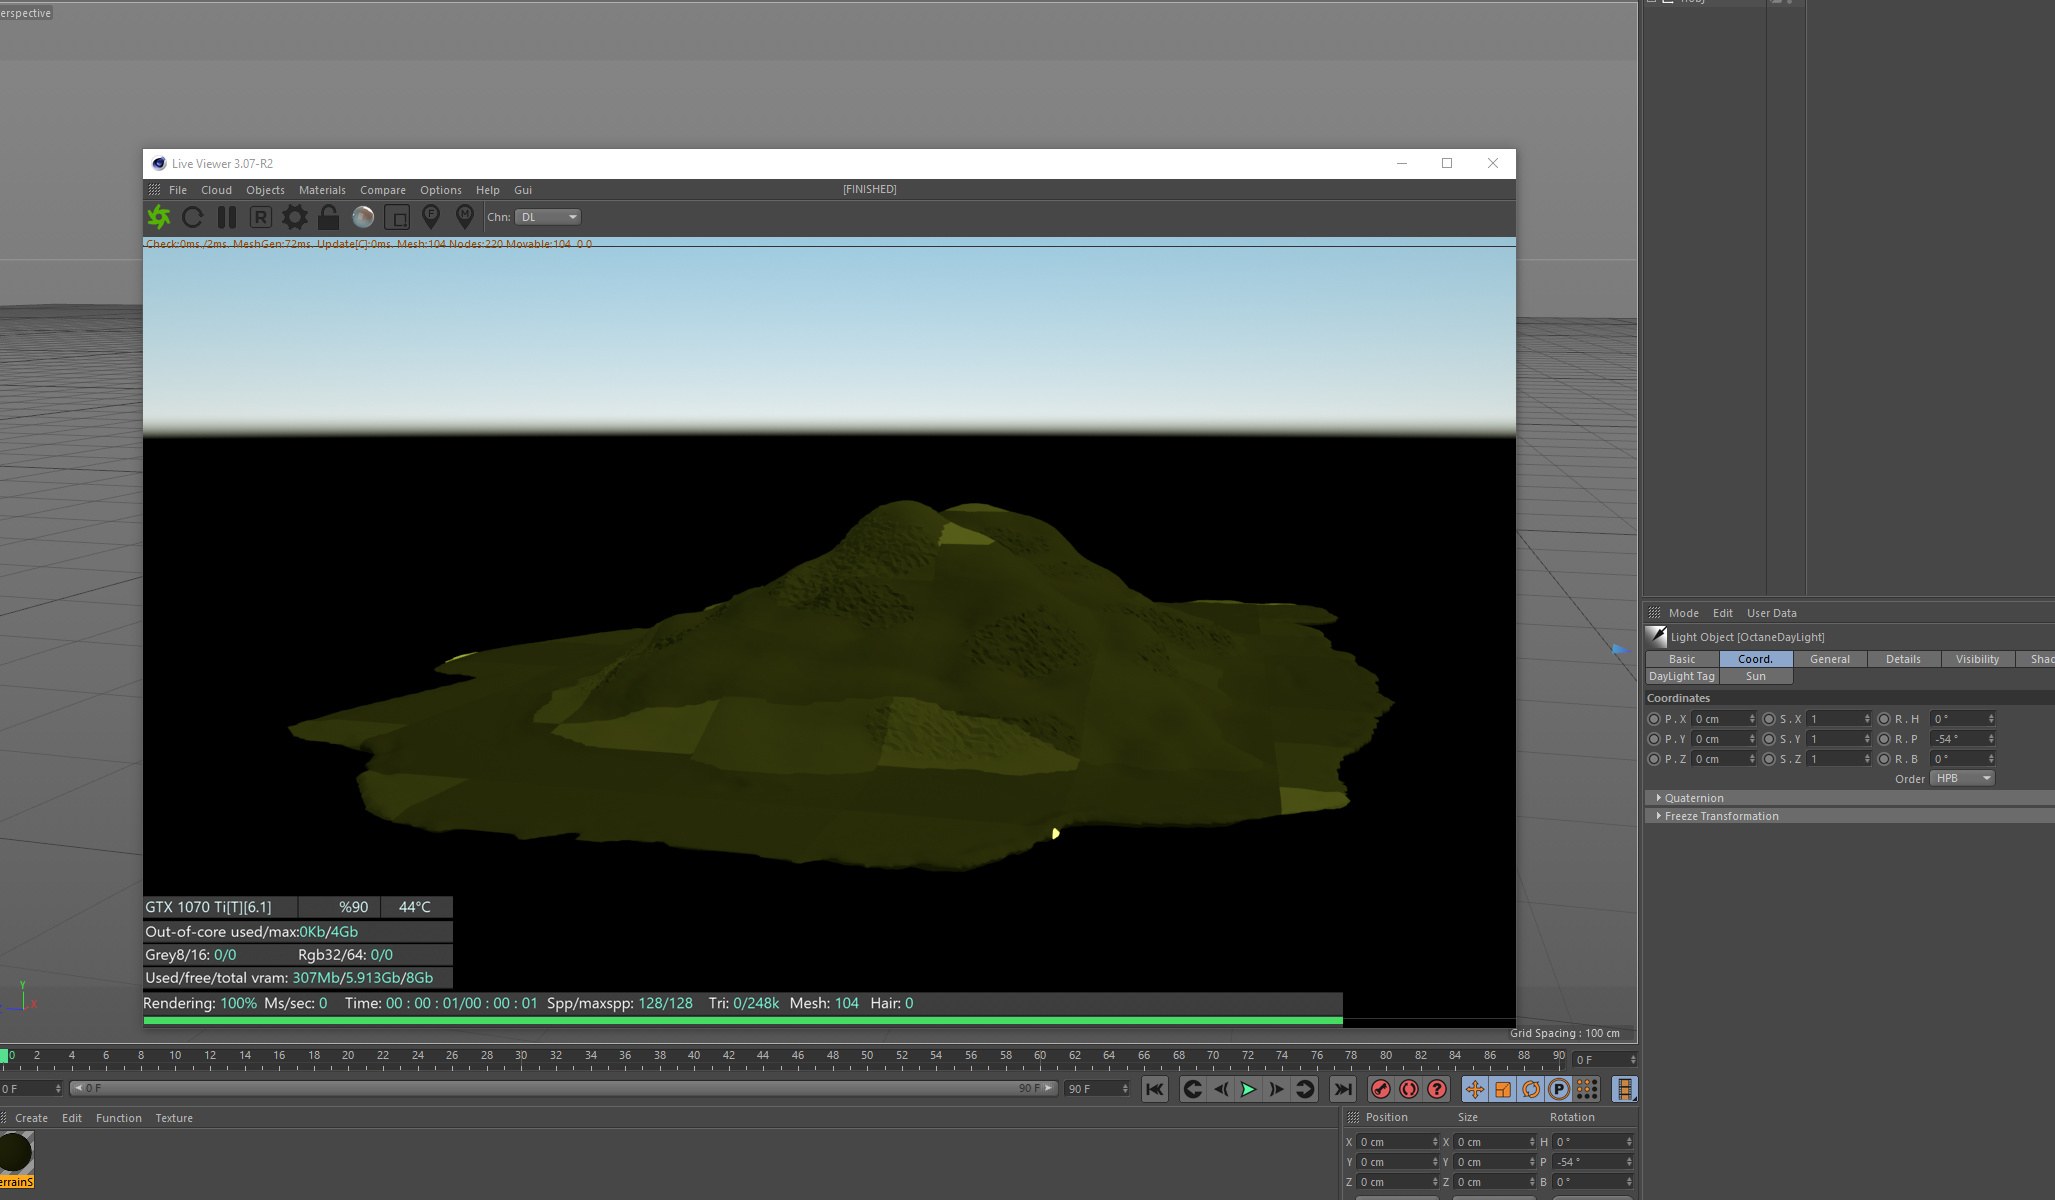Image resolution: width=2055 pixels, height=1200 pixels.
Task: Select the Sun tab
Action: [1756, 676]
